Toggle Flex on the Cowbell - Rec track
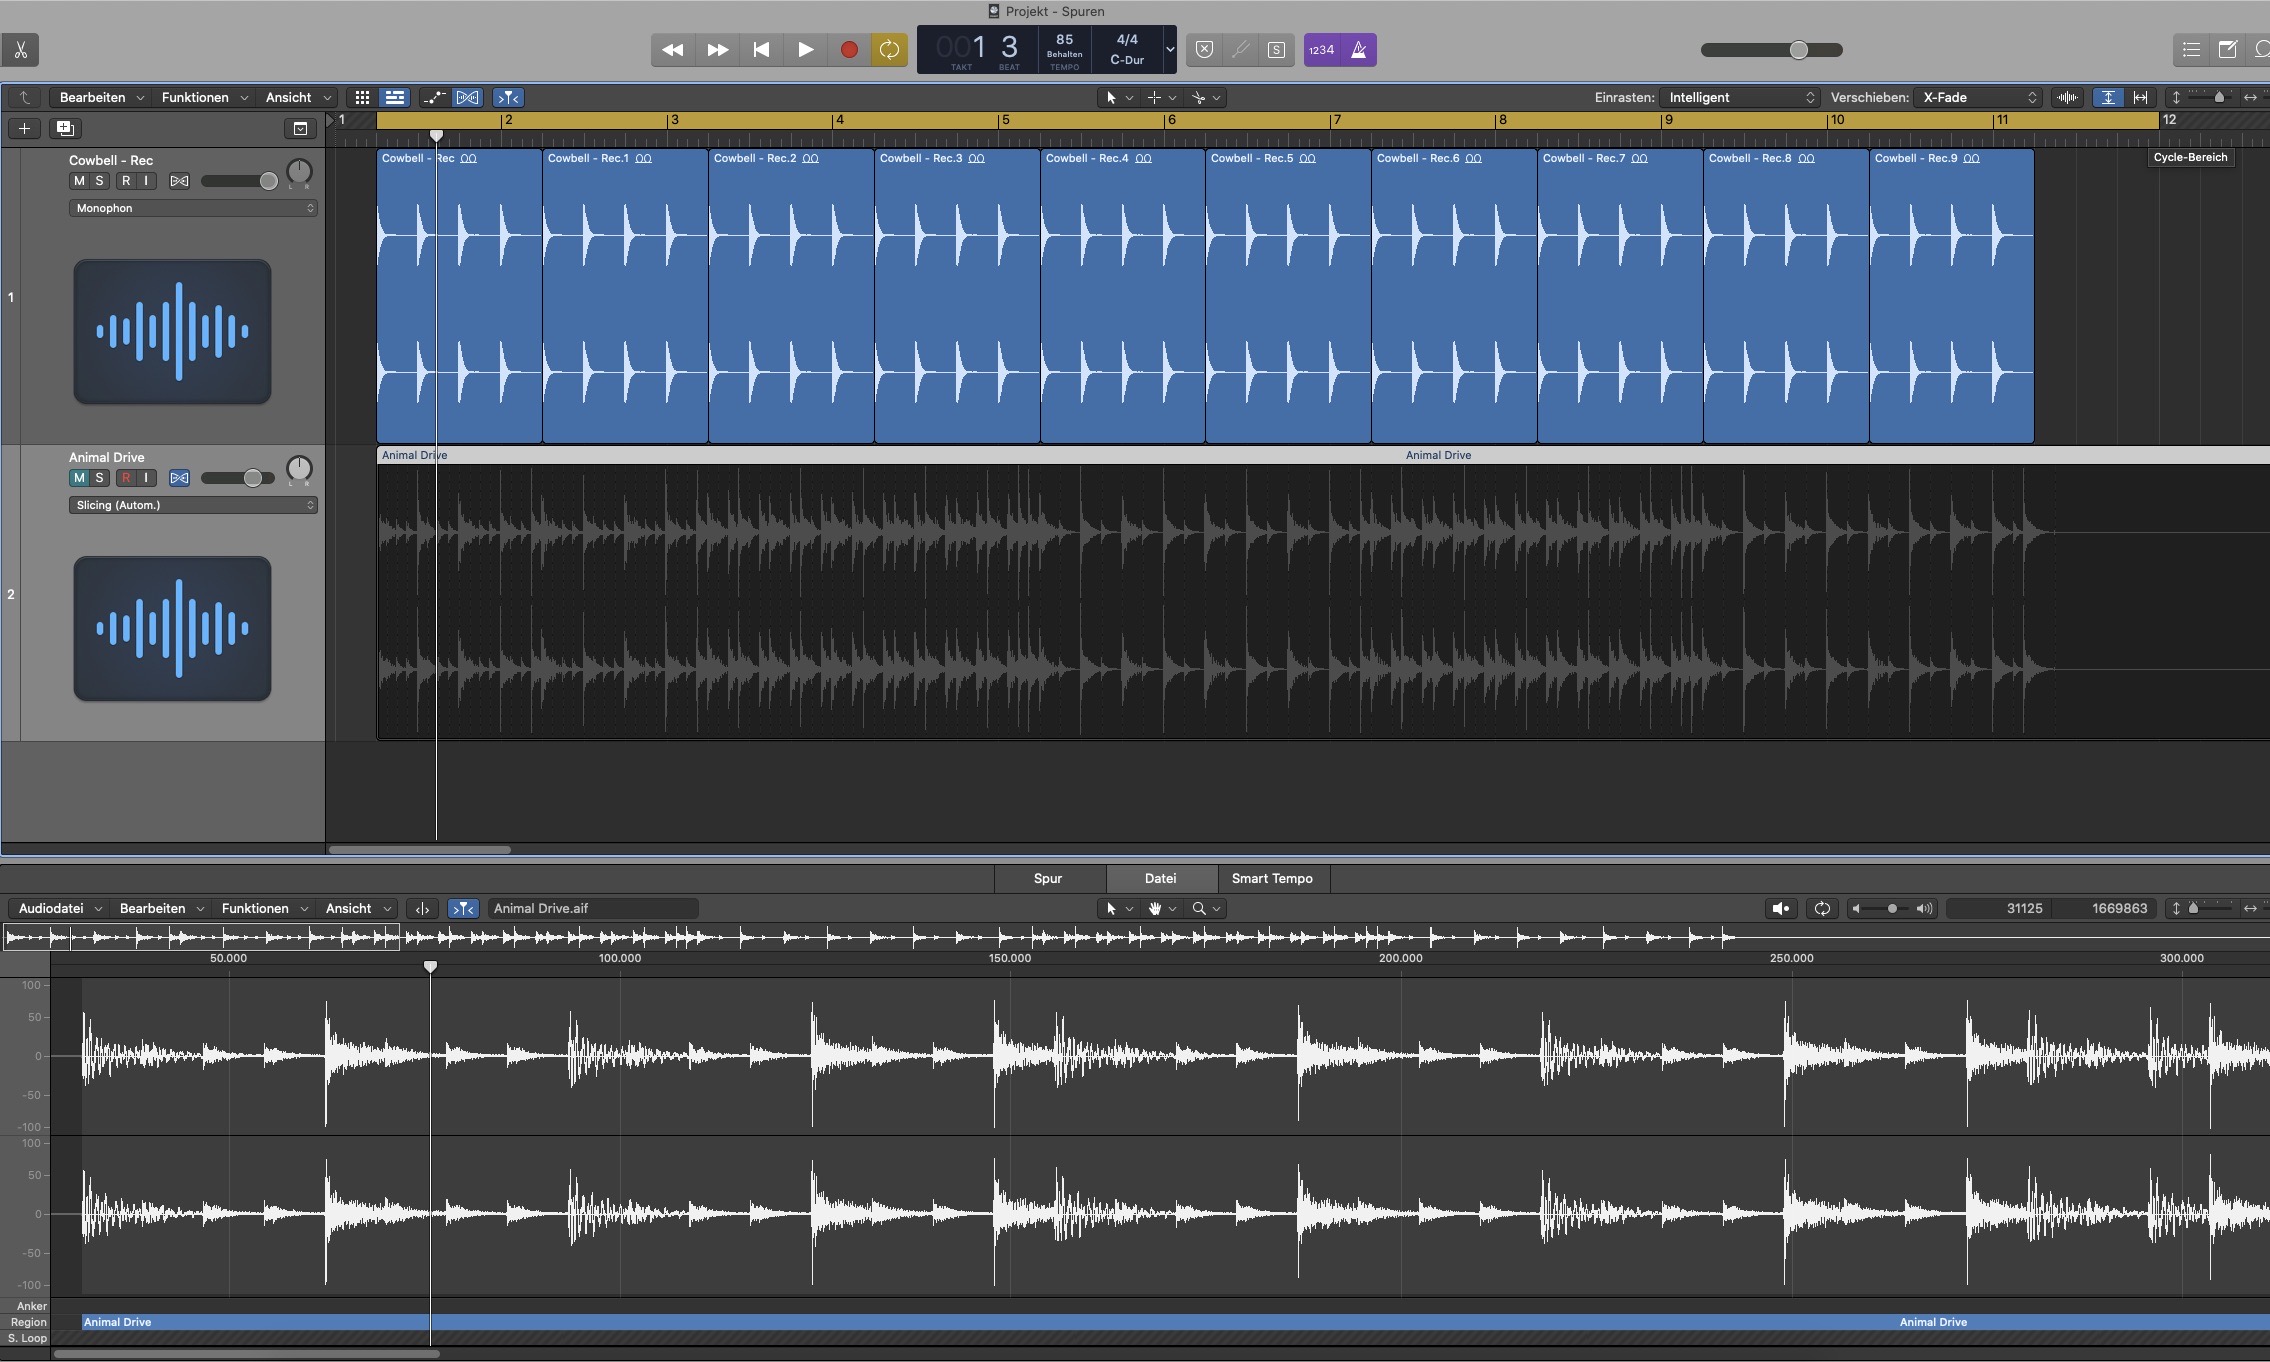 179,181
